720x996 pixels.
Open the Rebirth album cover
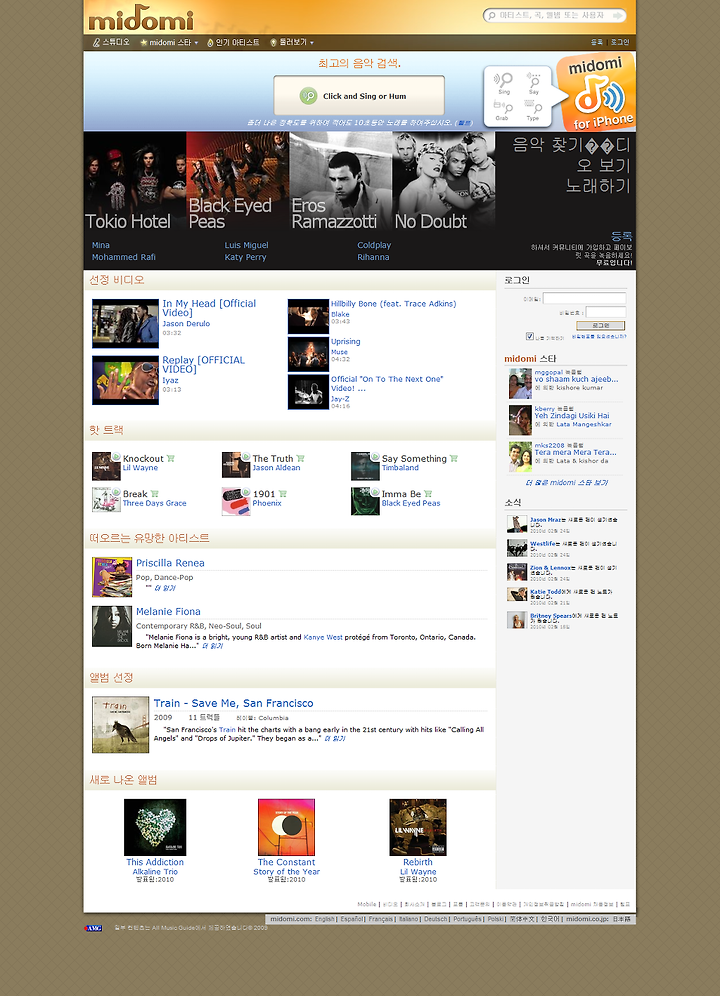[x=418, y=827]
